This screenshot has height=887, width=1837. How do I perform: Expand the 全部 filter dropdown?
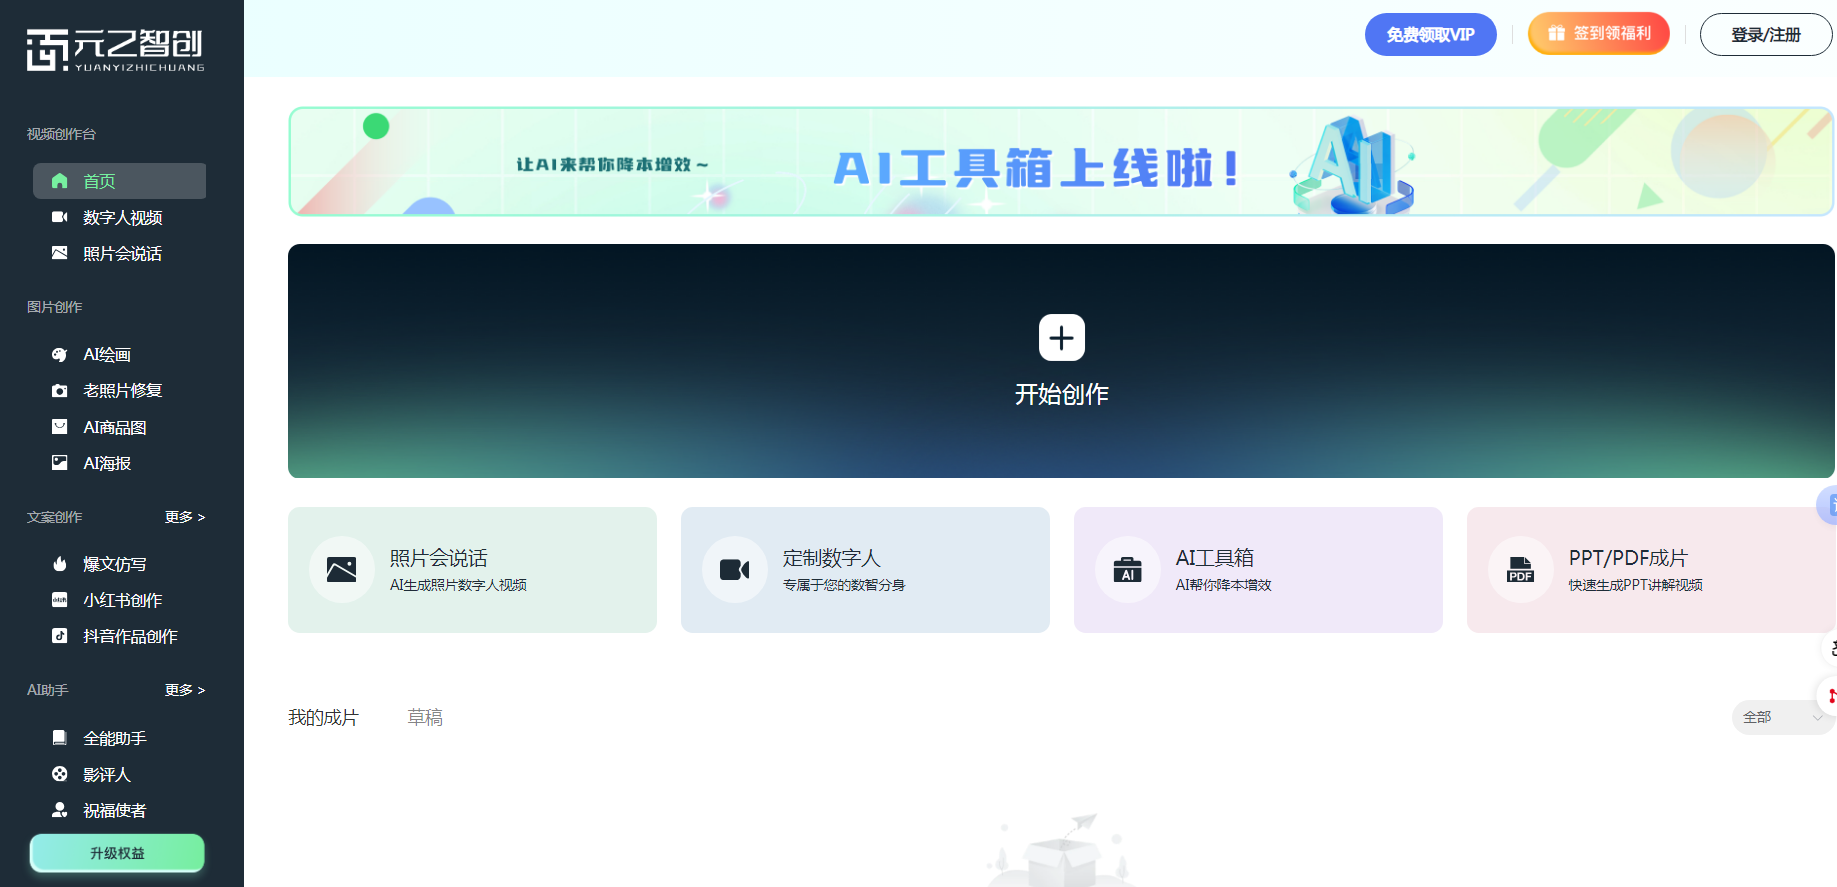pyautogui.click(x=1781, y=717)
